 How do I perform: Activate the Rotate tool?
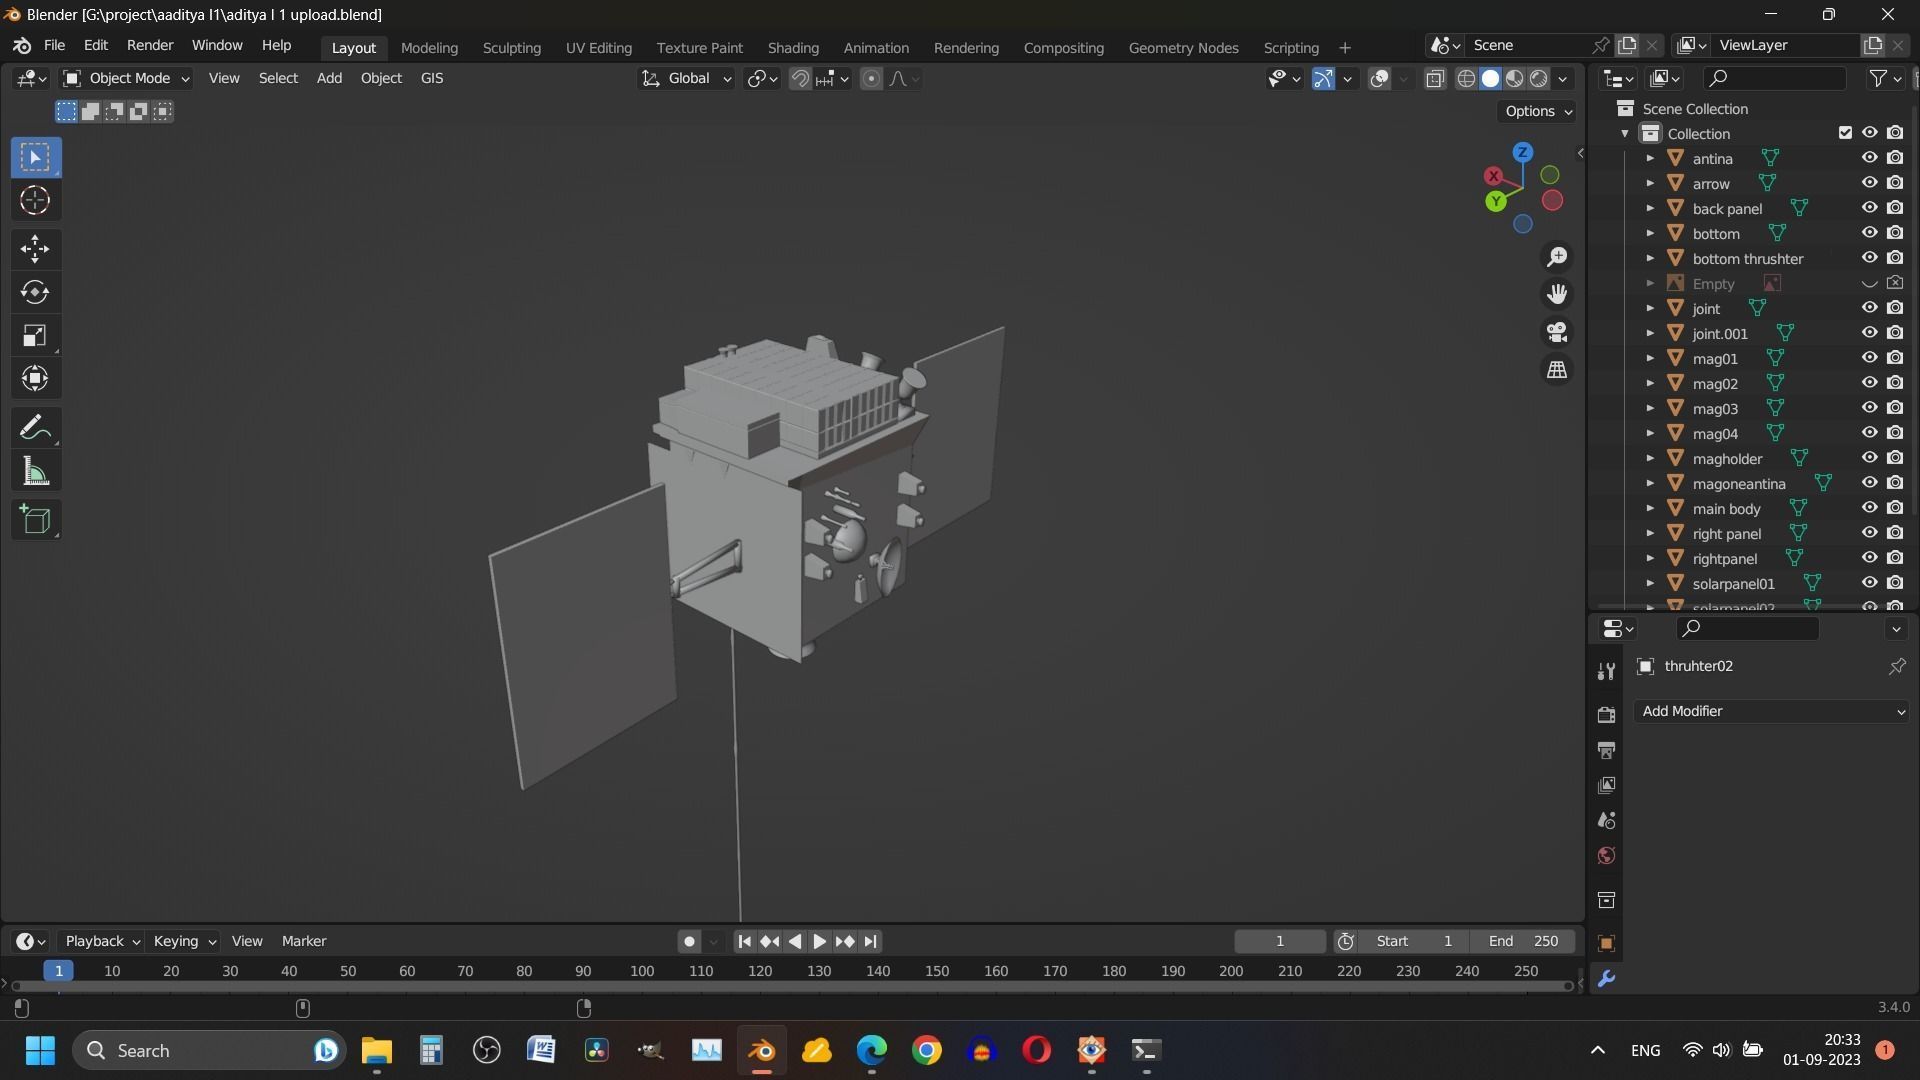coord(35,292)
